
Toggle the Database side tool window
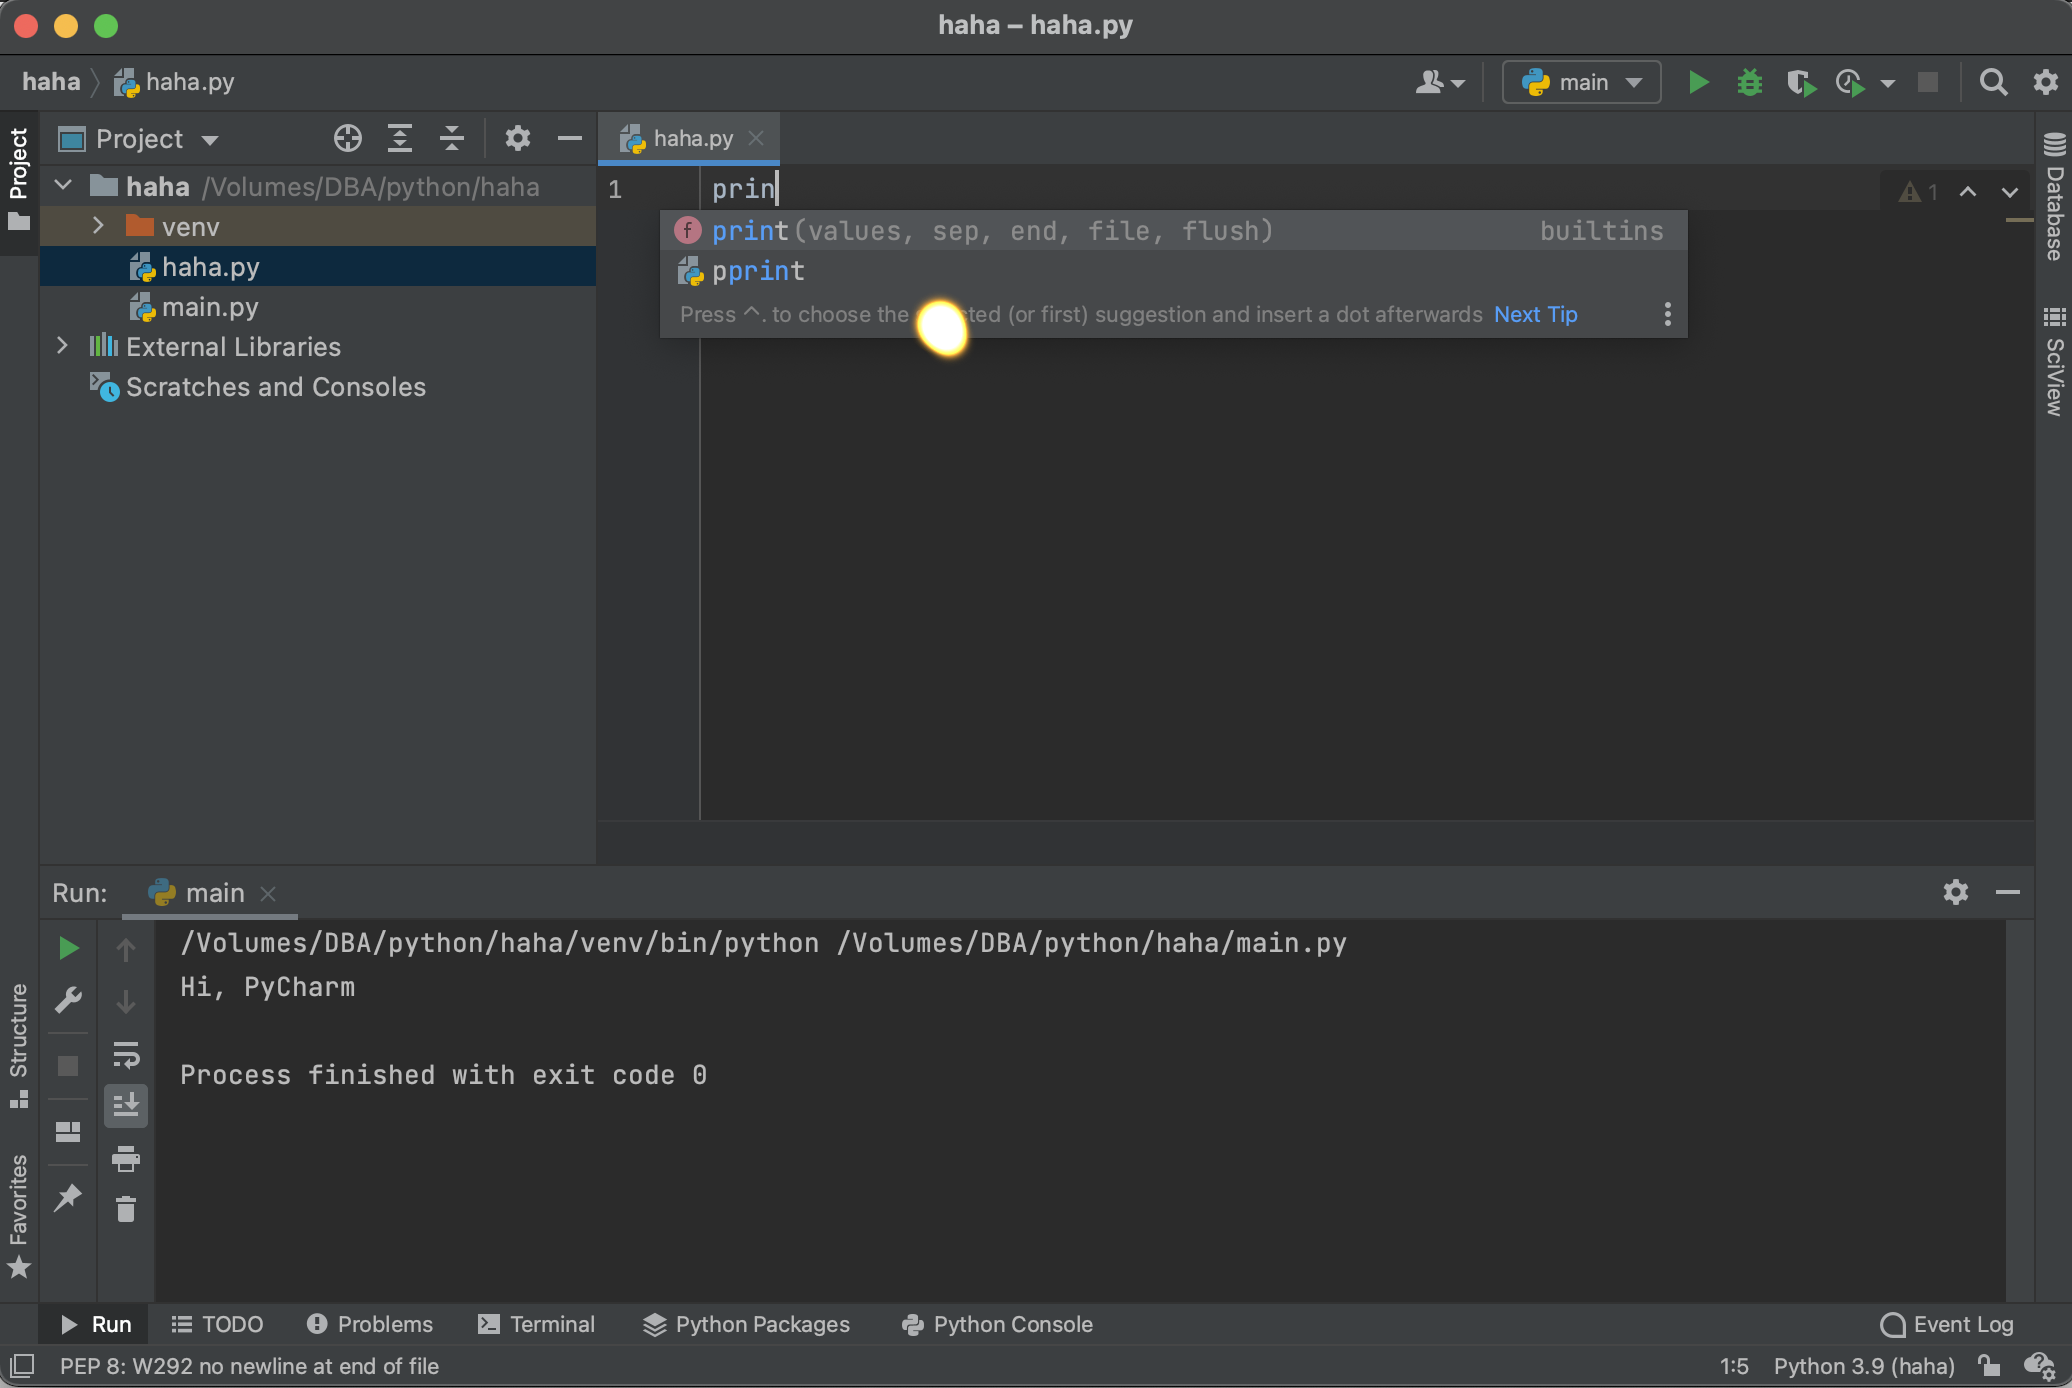pos(2054,197)
